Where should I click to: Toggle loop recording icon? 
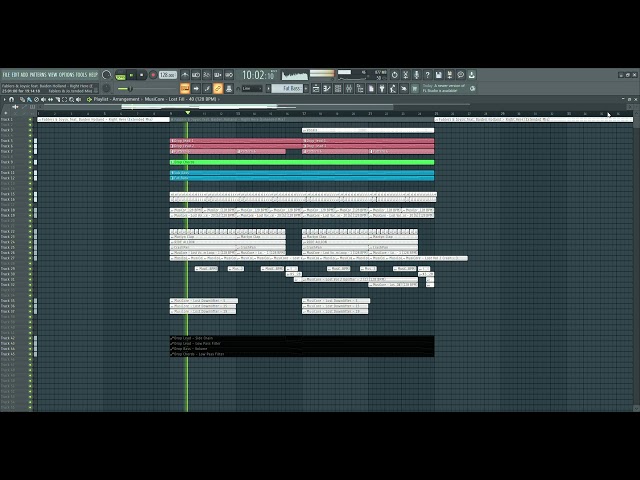[x=229, y=75]
